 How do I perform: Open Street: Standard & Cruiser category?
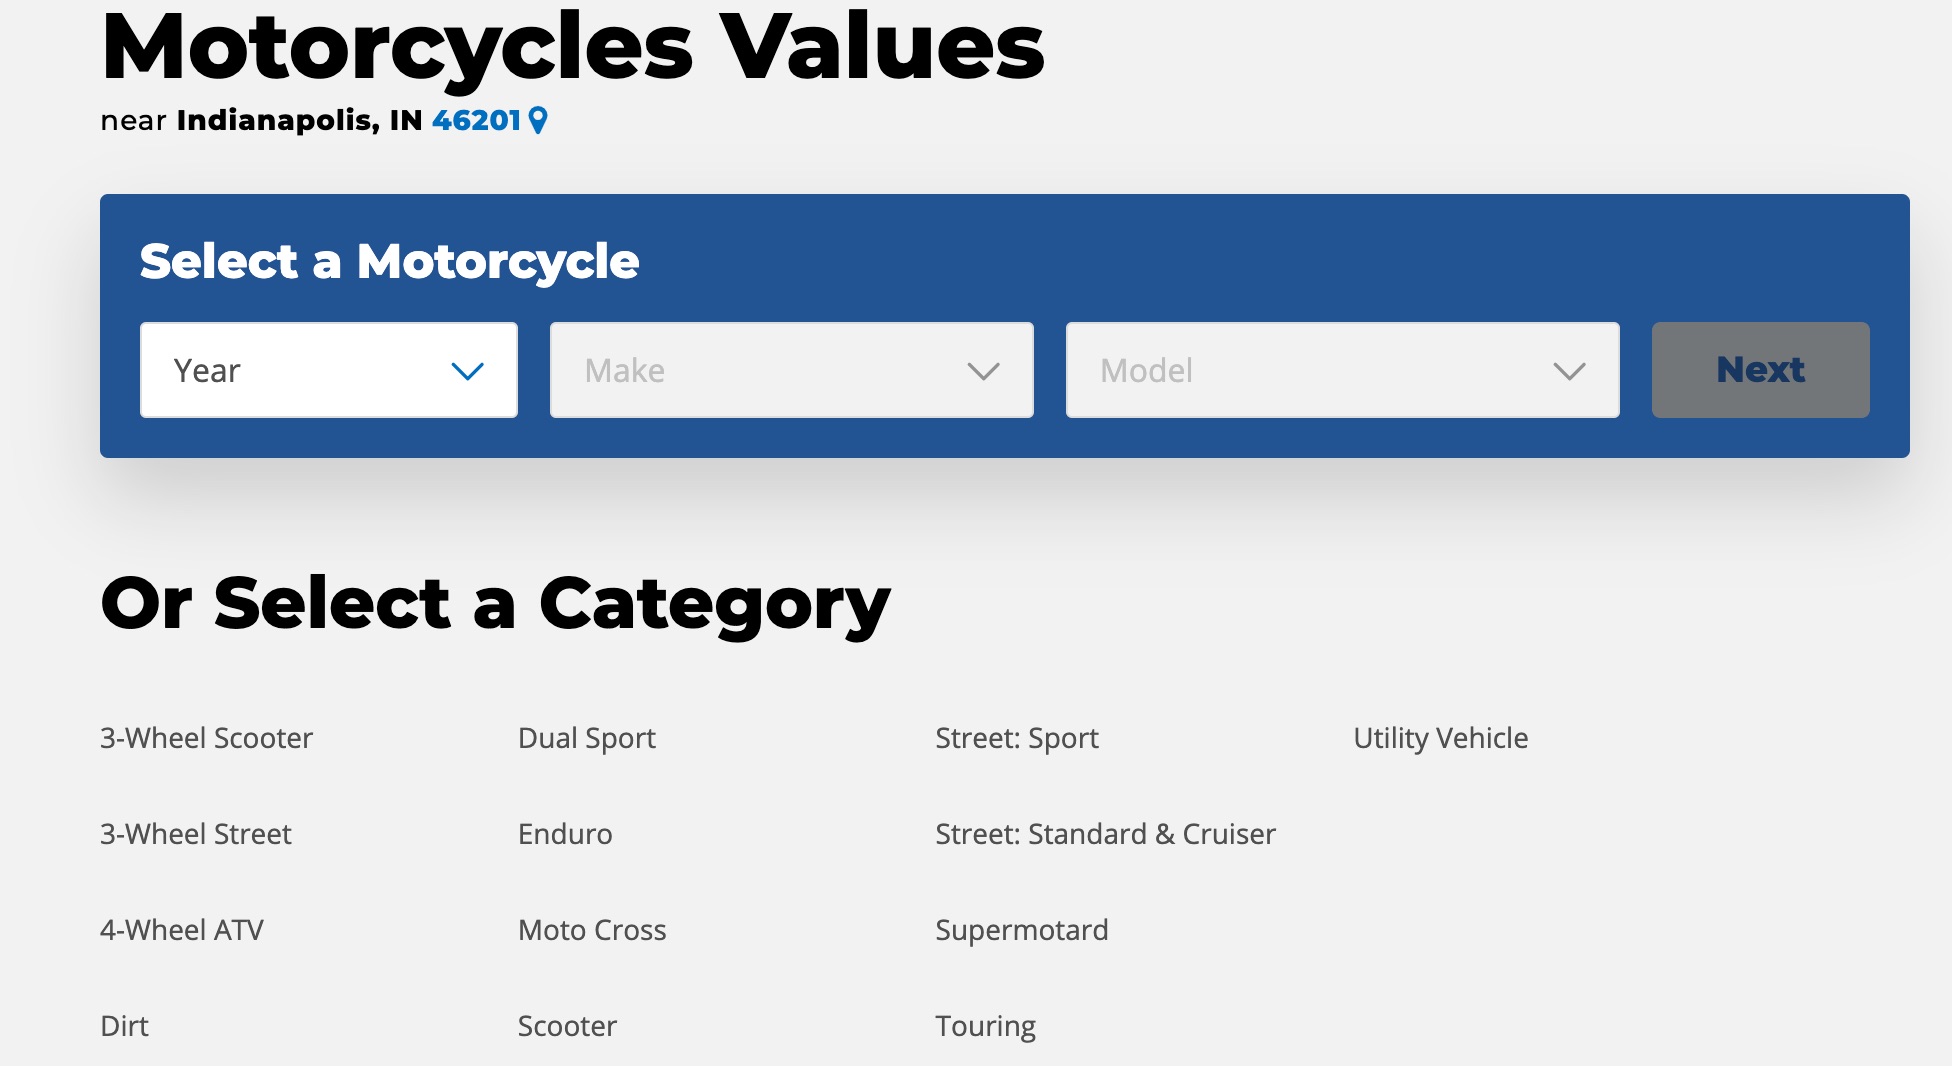coord(1105,834)
